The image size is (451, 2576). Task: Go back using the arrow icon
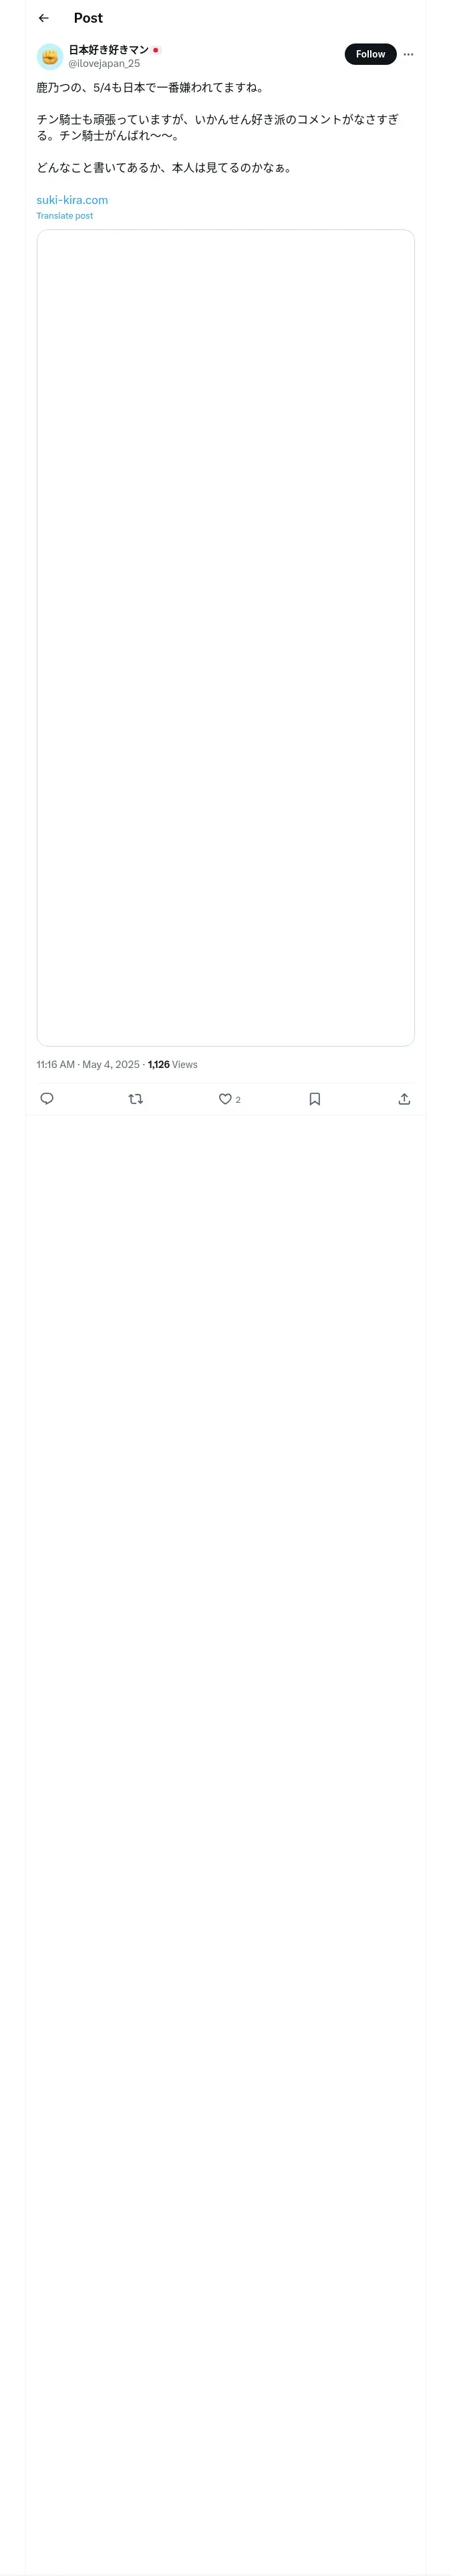coord(44,18)
